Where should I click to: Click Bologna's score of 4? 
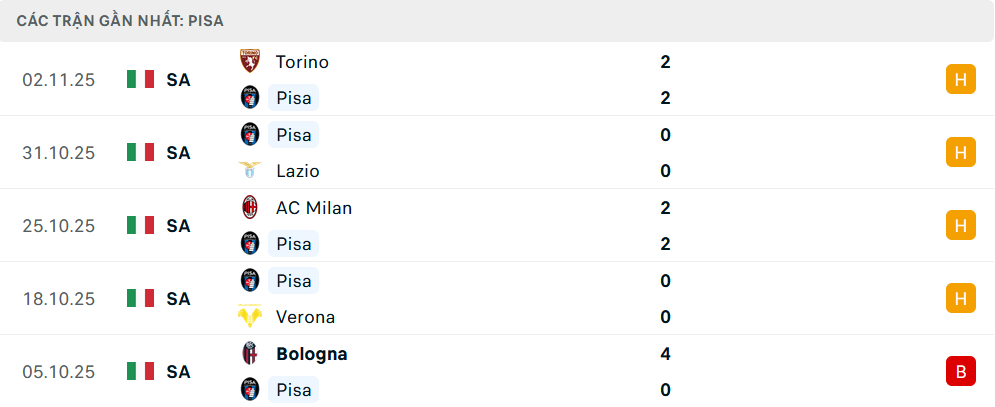(x=665, y=354)
